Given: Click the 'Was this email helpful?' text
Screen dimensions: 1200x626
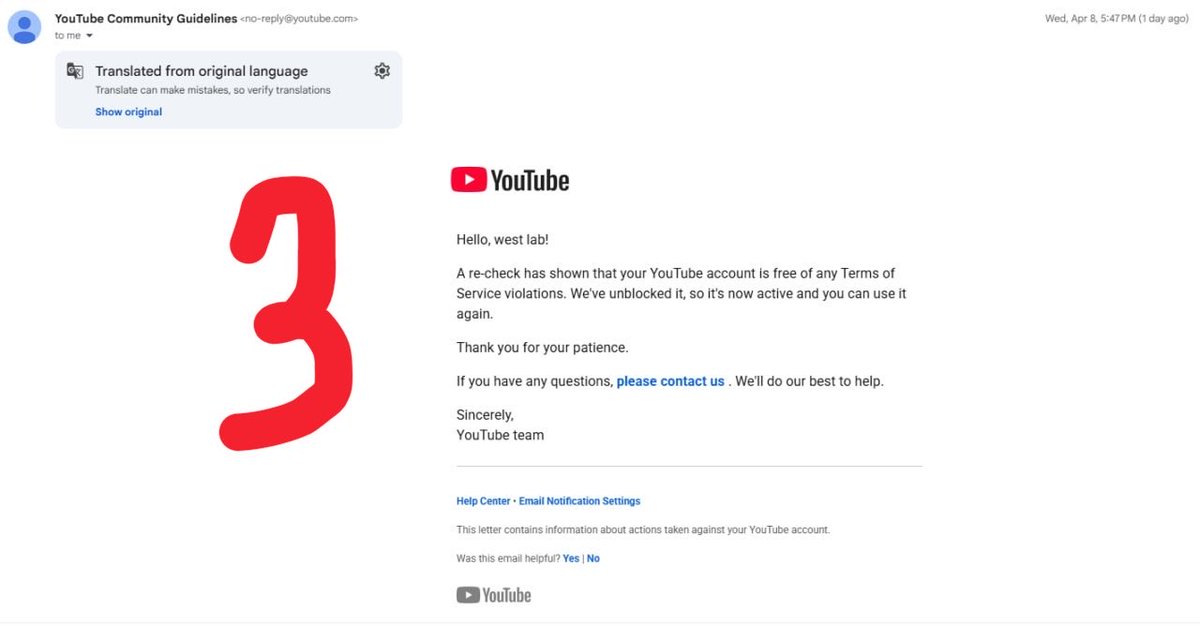Looking at the screenshot, I should 508,559.
